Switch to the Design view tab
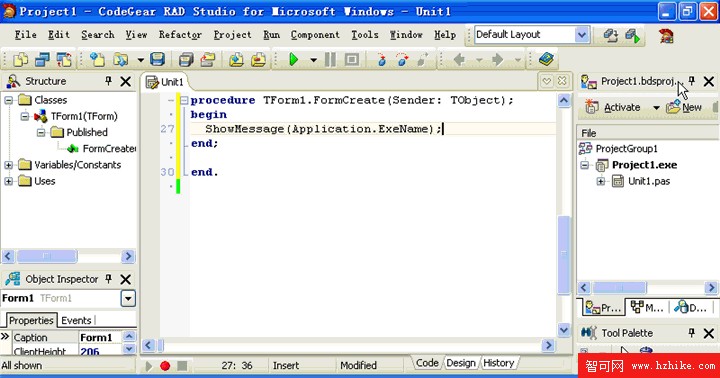 [461, 363]
